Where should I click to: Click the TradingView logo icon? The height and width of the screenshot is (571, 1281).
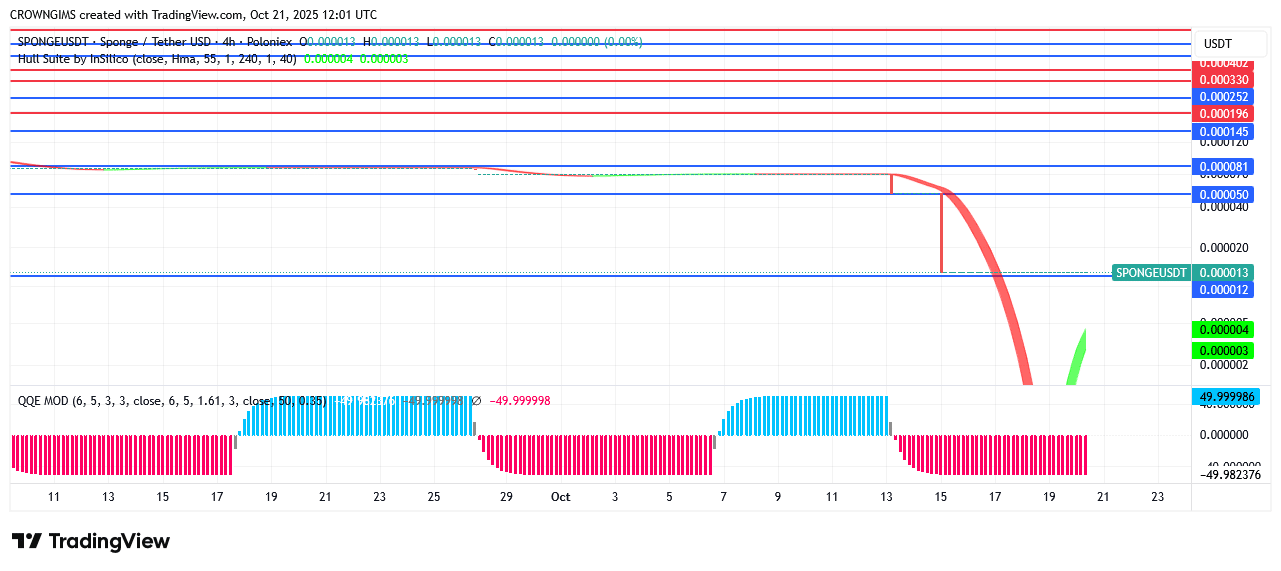click(27, 541)
